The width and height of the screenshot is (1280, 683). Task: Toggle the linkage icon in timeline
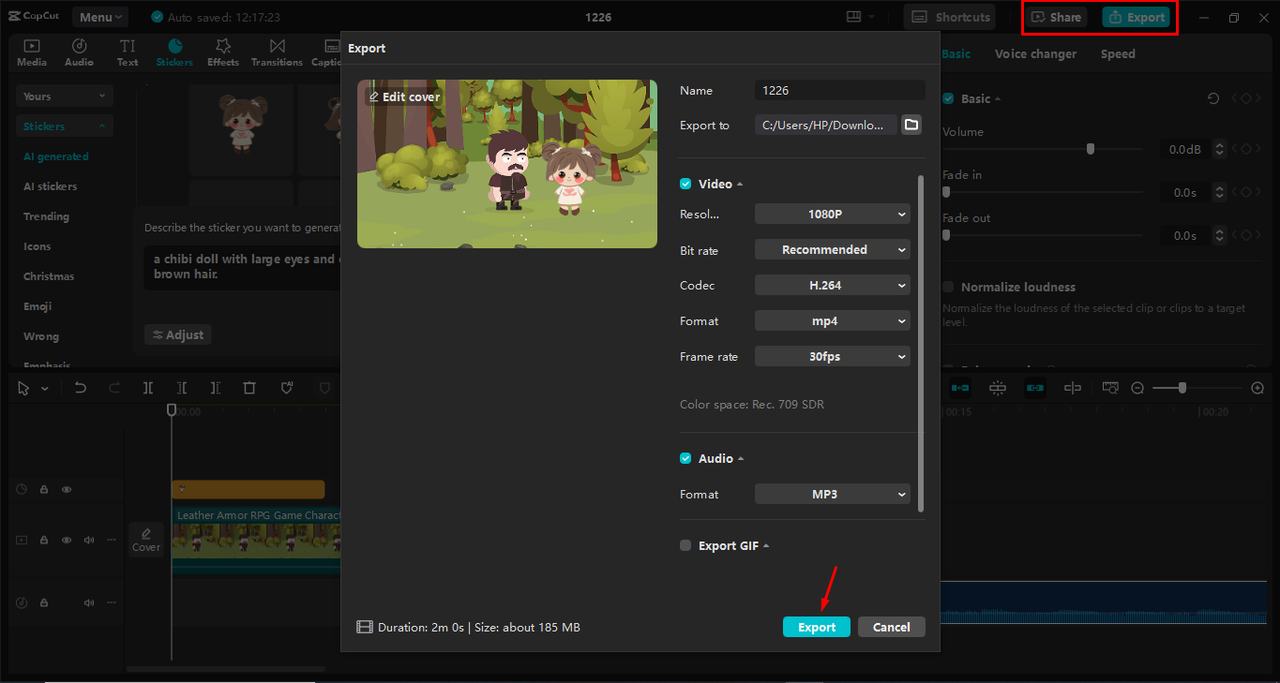(1035, 388)
